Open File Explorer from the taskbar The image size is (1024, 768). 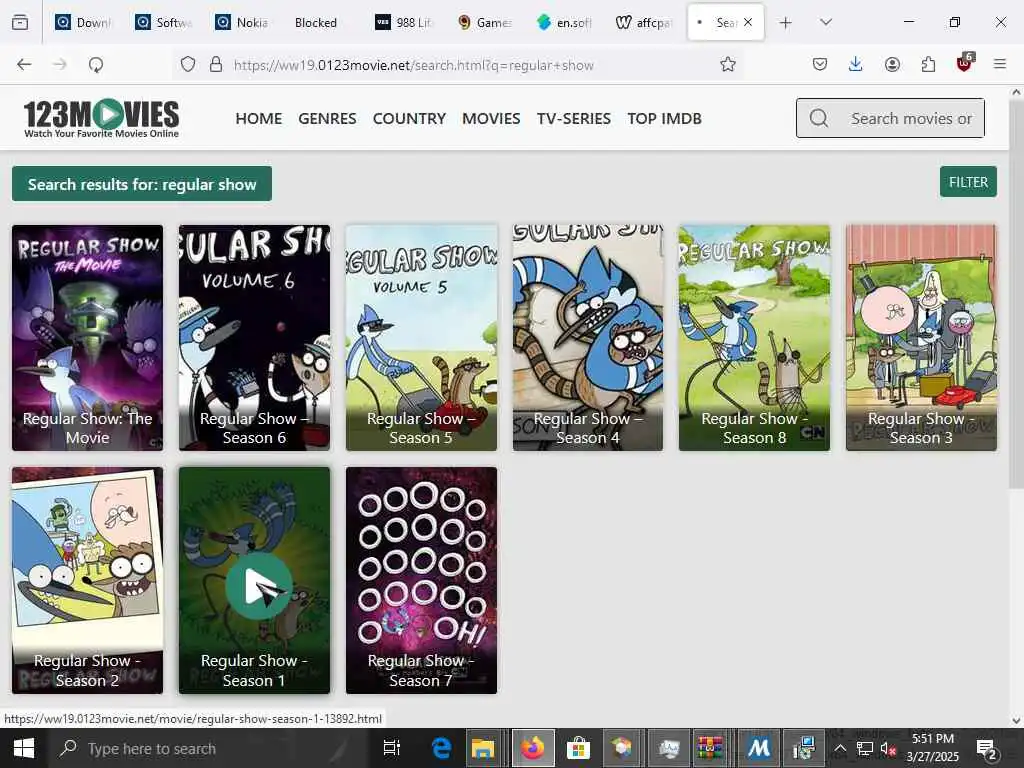coord(483,748)
